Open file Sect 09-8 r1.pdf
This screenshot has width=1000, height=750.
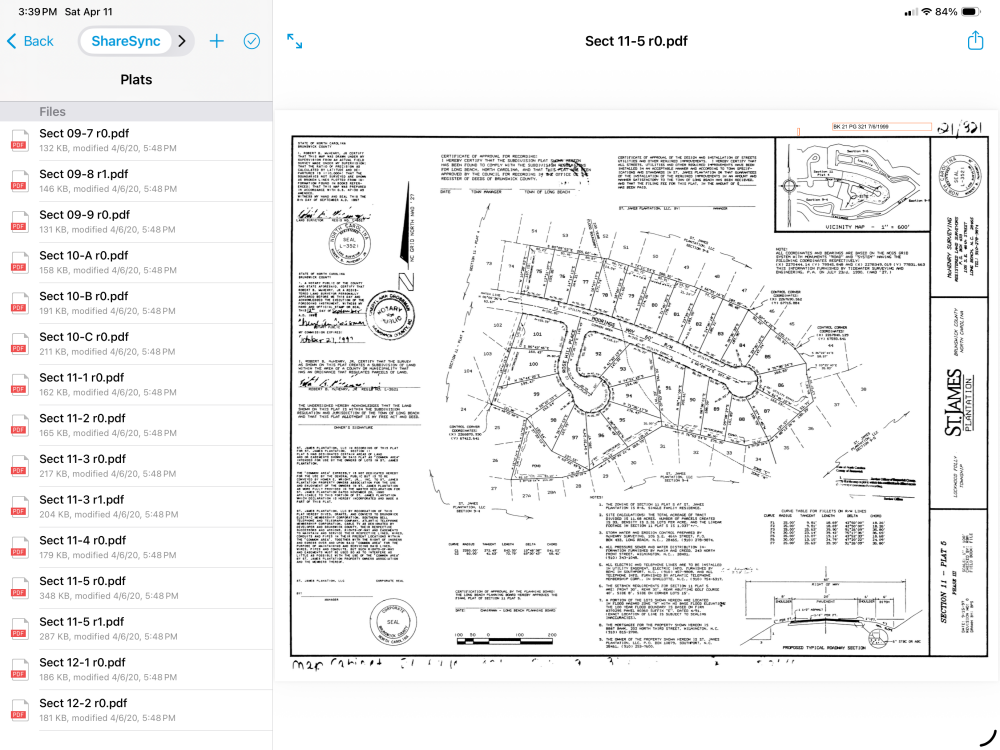click(136, 181)
